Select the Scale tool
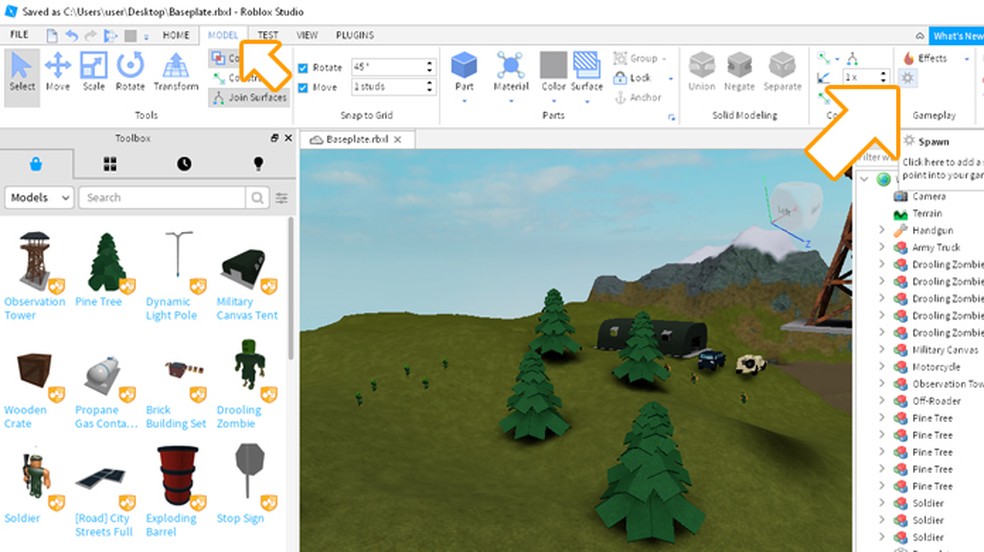This screenshot has height=552, width=984. pos(93,72)
